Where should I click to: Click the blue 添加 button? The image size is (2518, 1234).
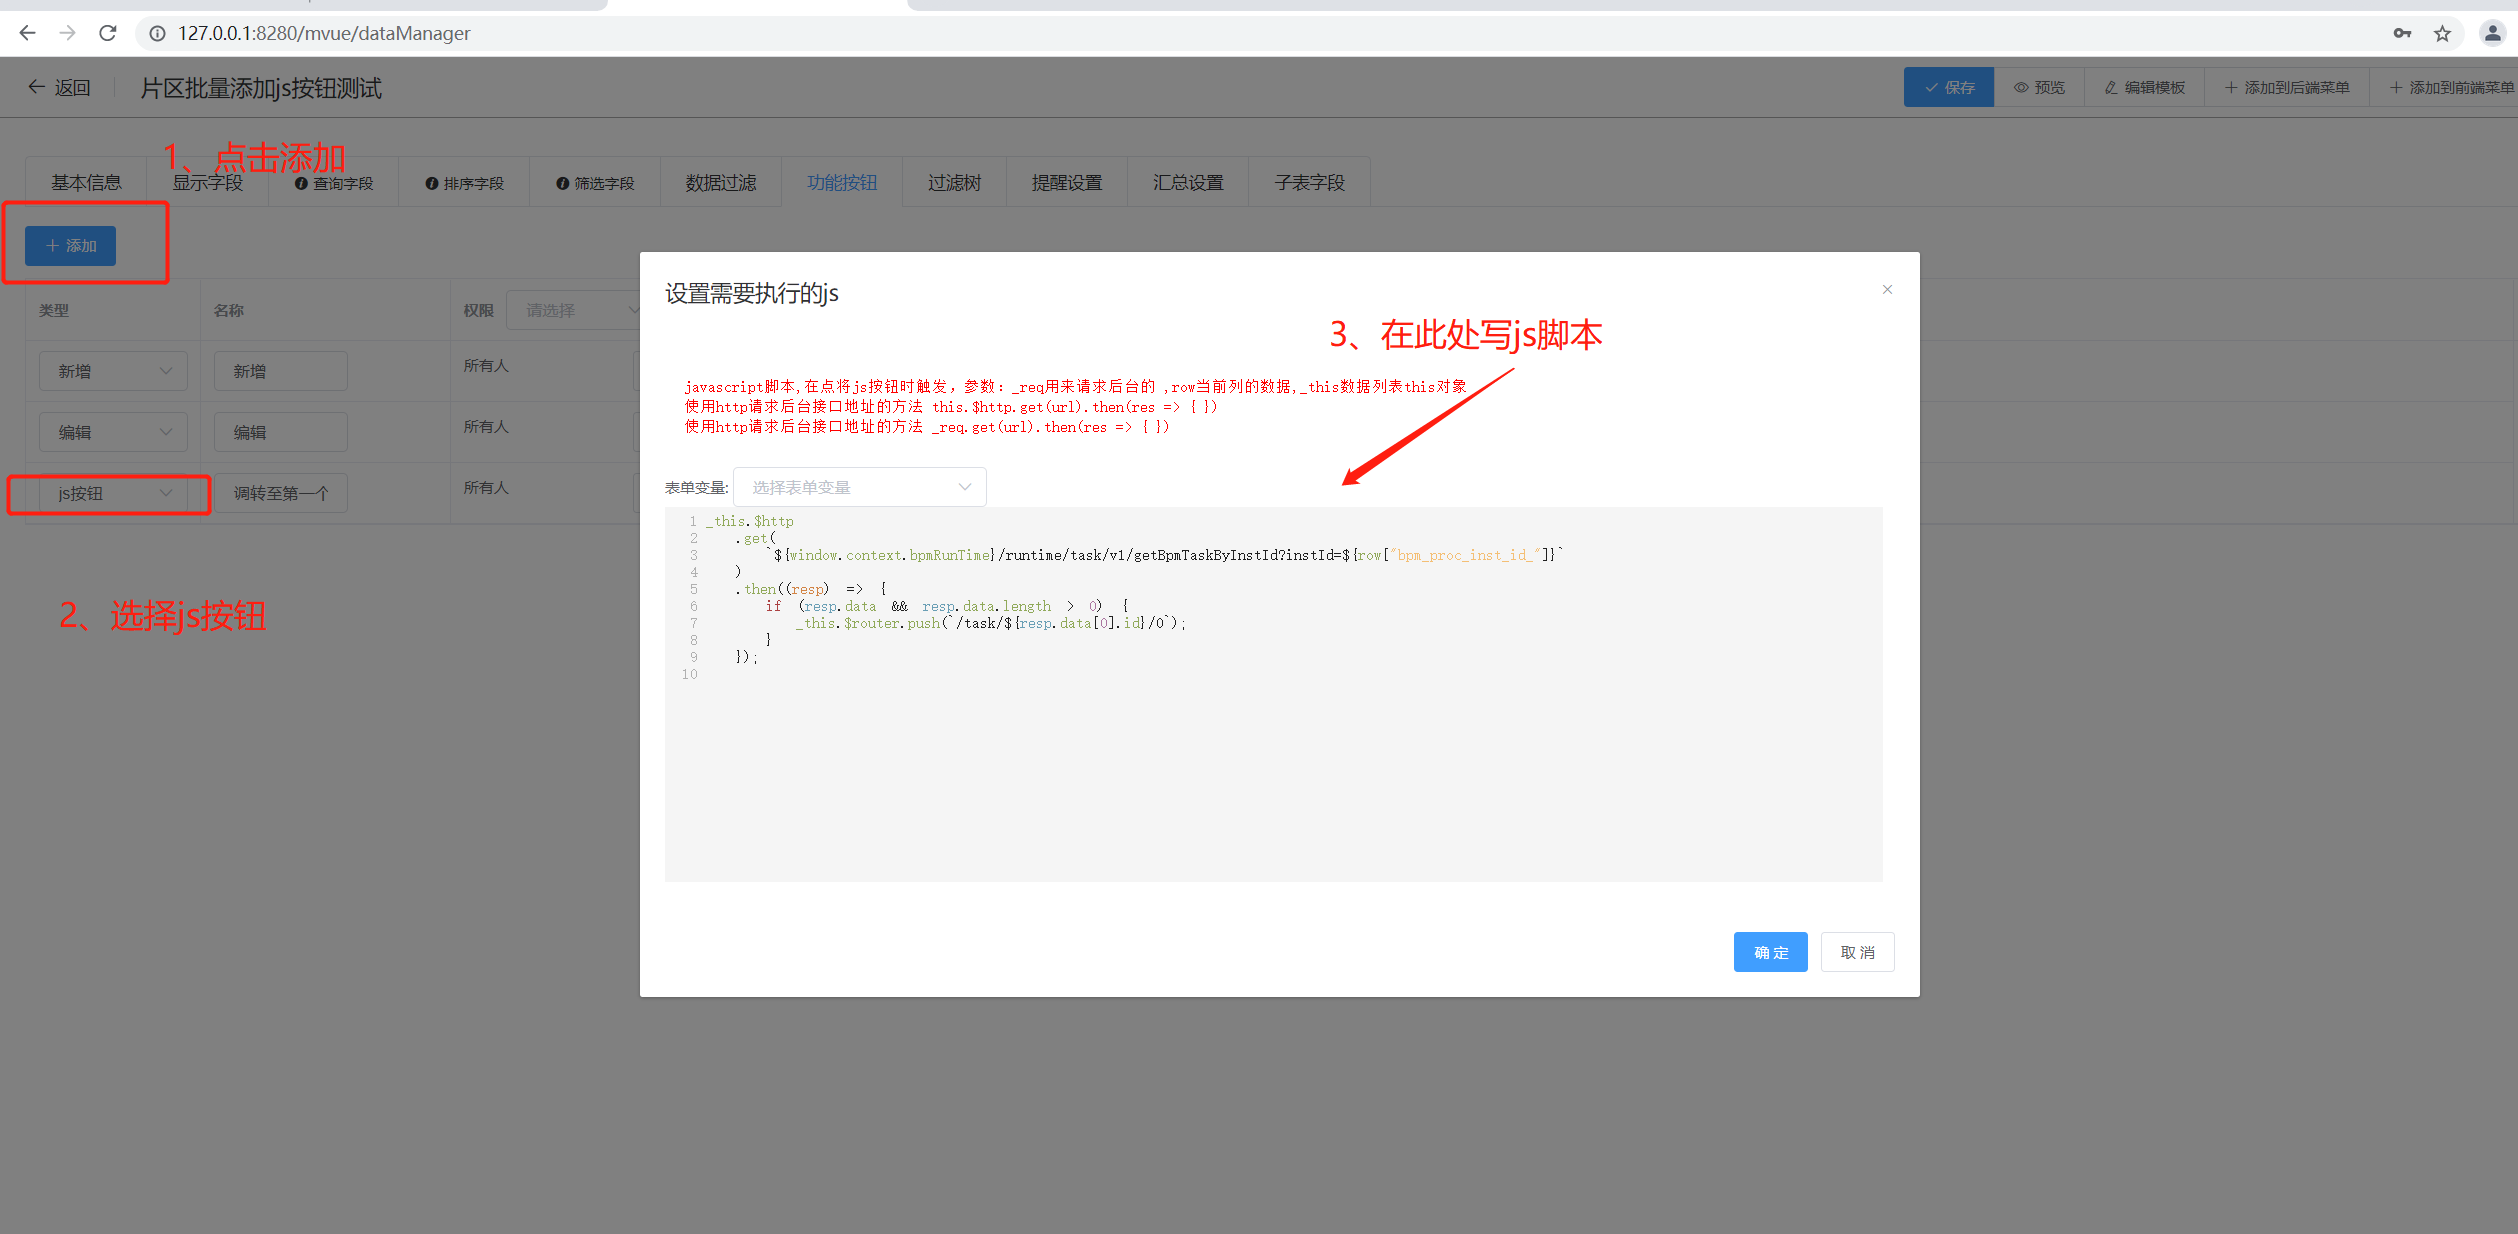(x=70, y=246)
